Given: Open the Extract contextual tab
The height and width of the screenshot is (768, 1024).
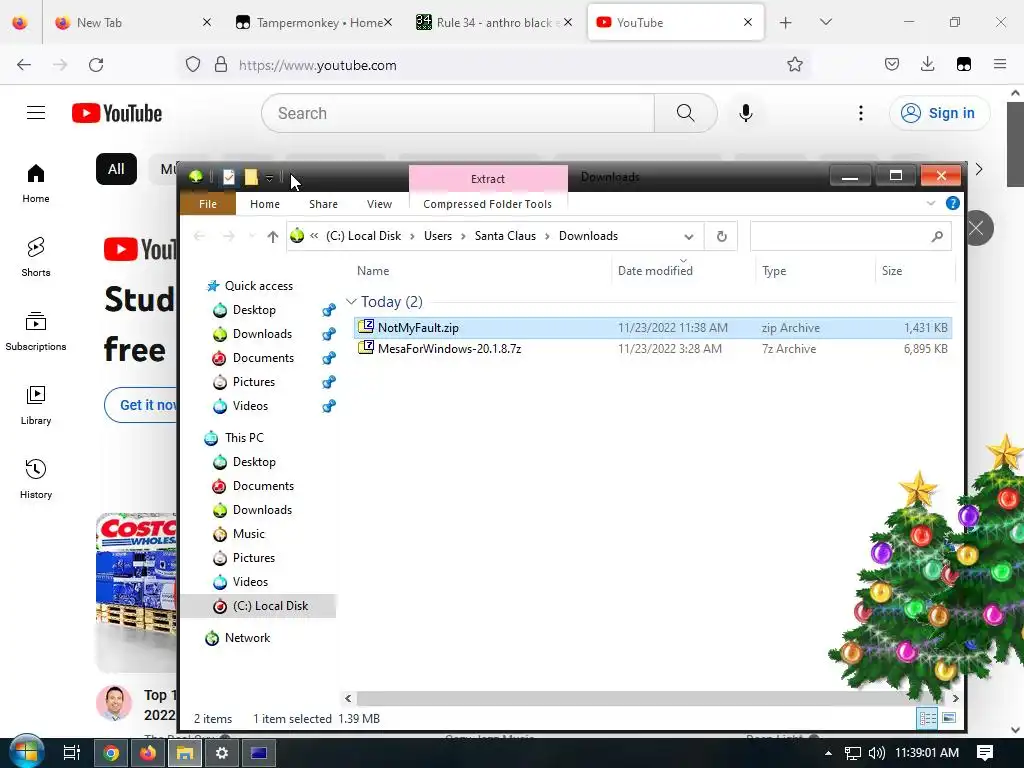Looking at the screenshot, I should 488,178.
